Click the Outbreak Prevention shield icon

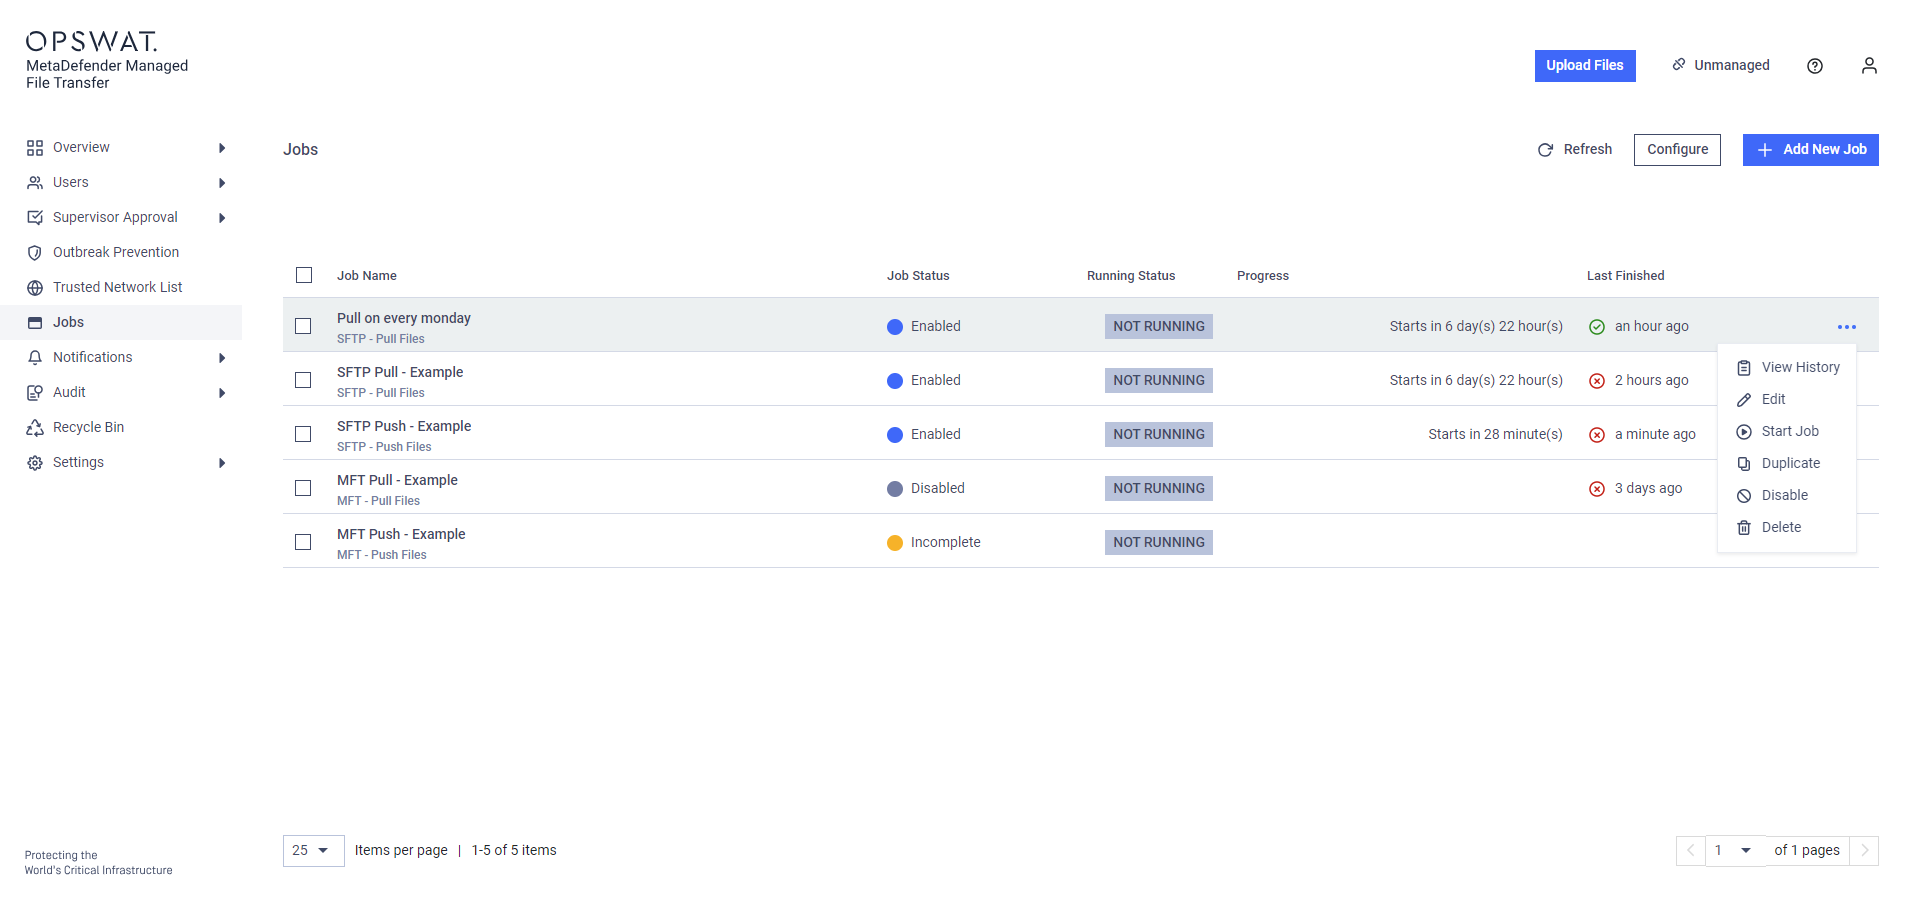(35, 253)
